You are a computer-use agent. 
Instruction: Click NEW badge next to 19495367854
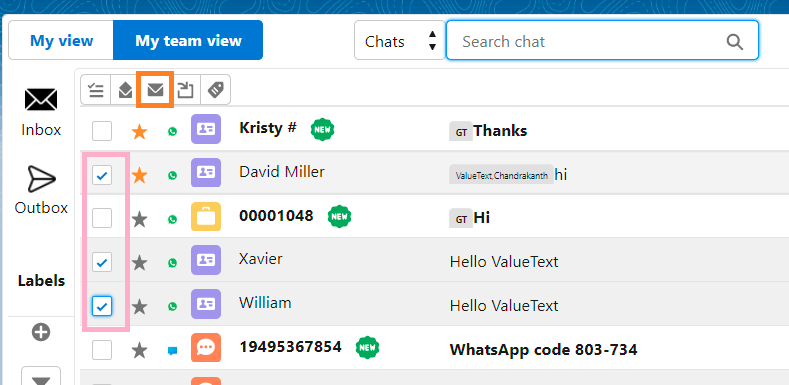click(368, 348)
